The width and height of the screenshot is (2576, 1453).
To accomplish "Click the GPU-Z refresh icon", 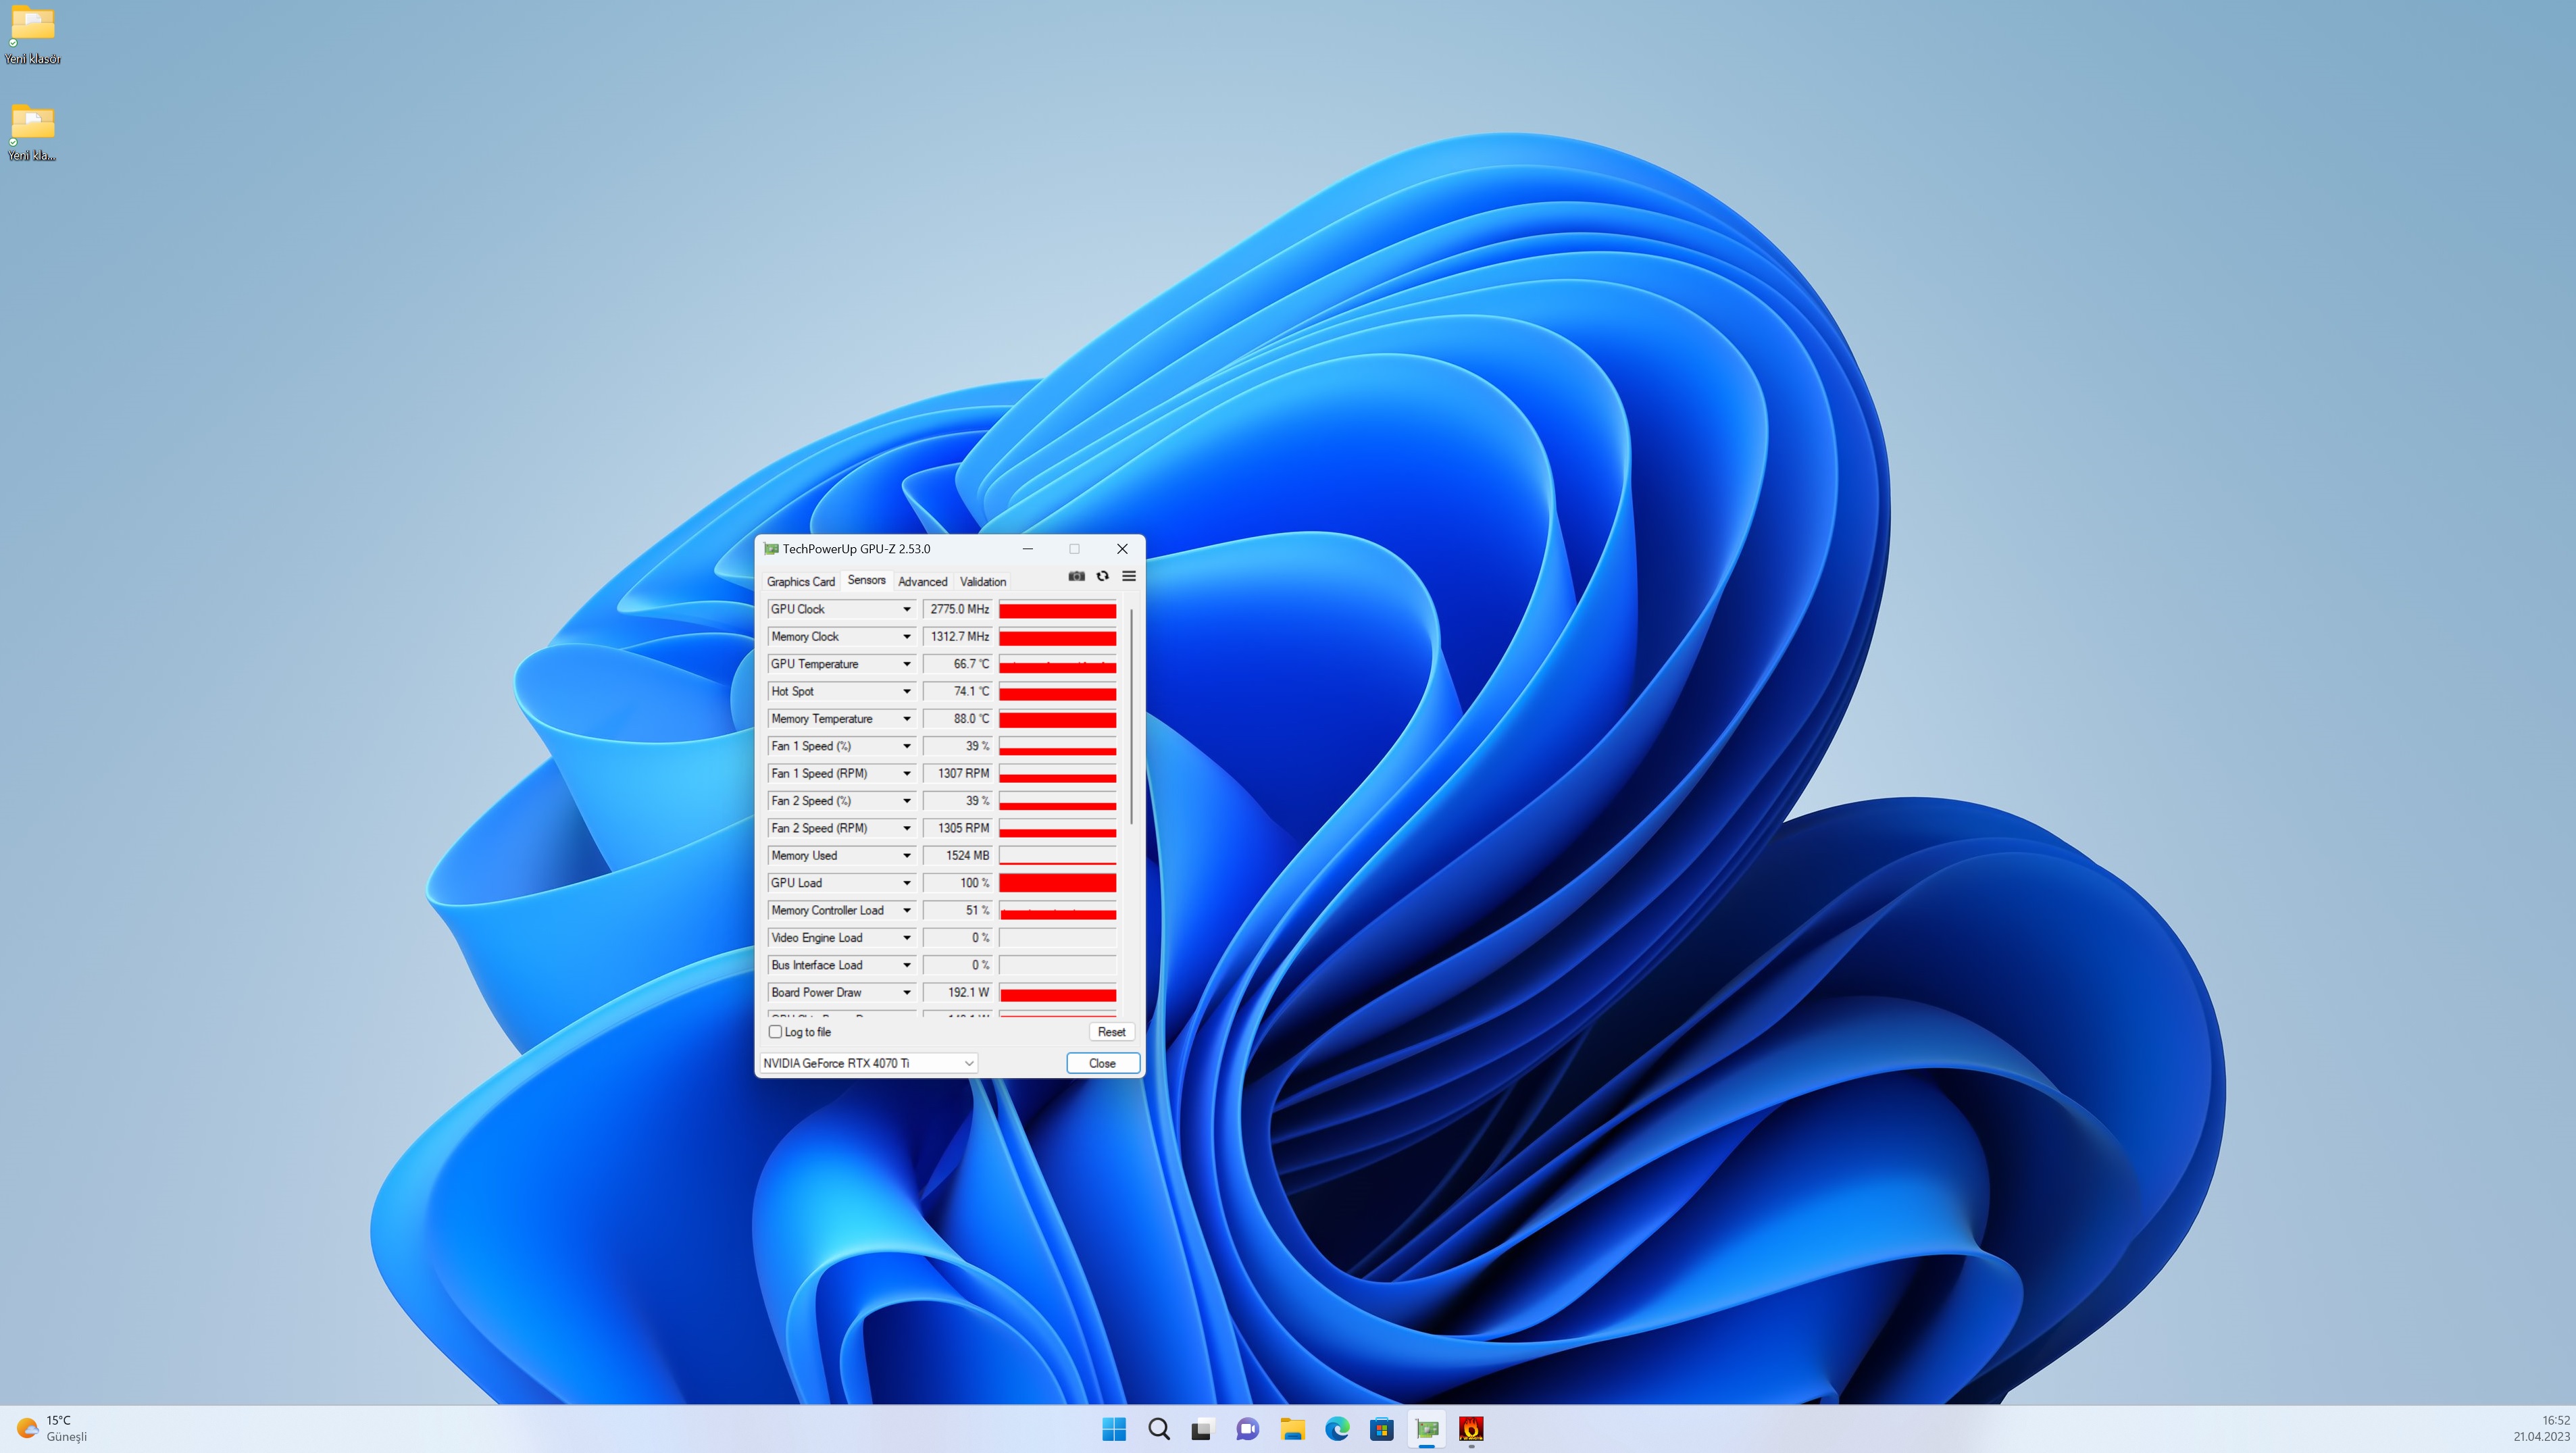I will (x=1102, y=576).
